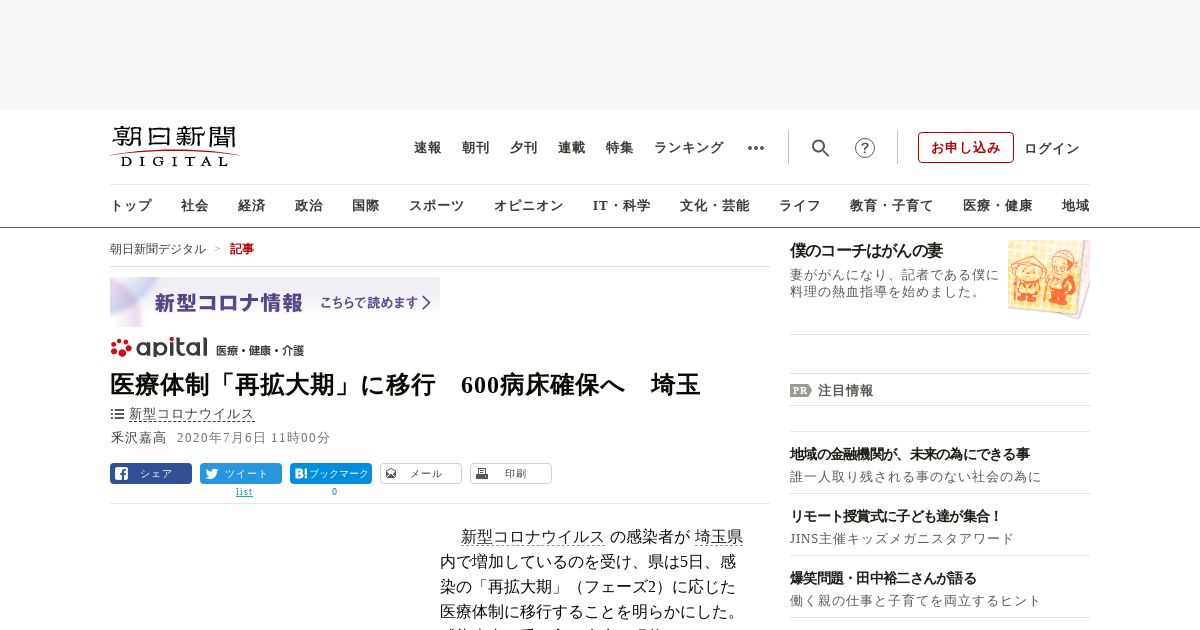The height and width of the screenshot is (630, 1200).
Task: Go to 経済 section tab
Action: pos(252,206)
